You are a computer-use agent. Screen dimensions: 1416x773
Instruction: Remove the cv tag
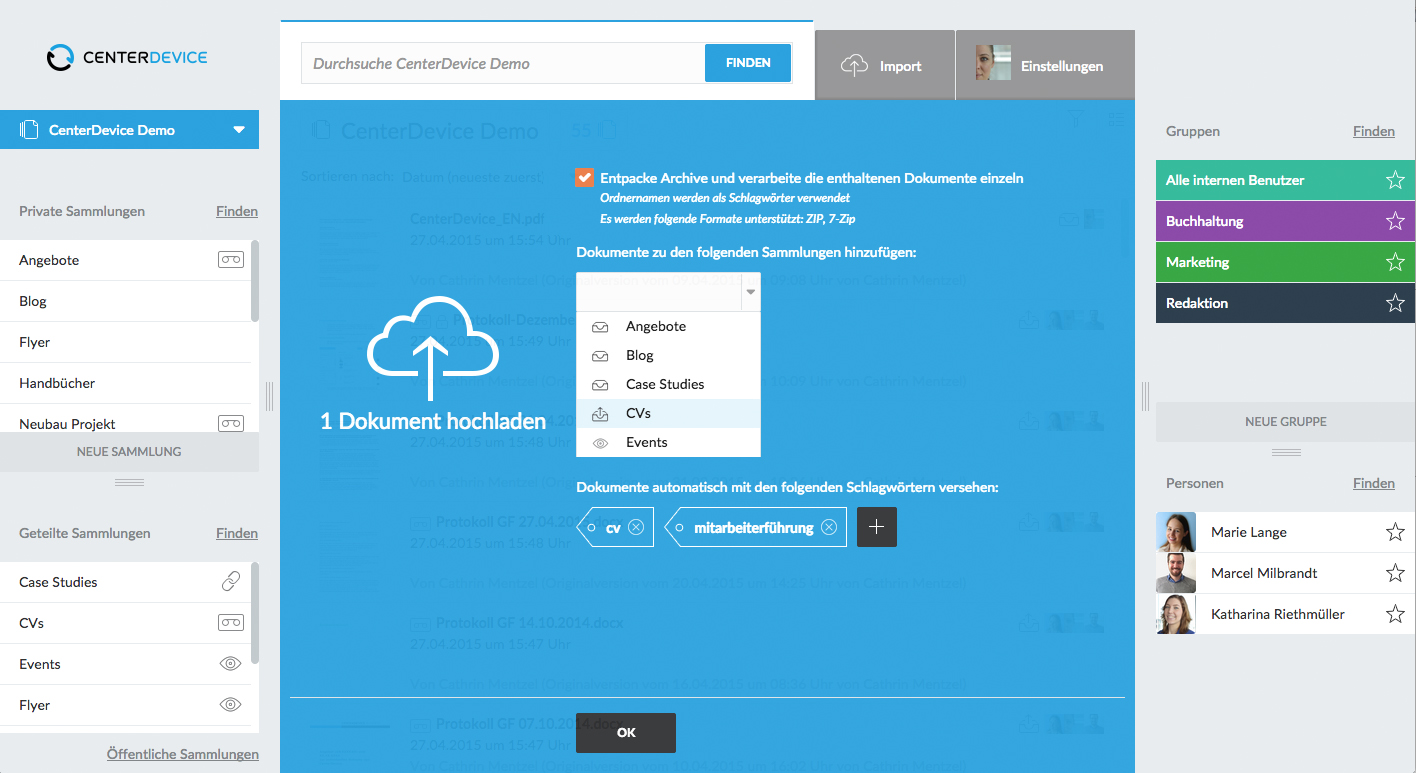tap(636, 527)
